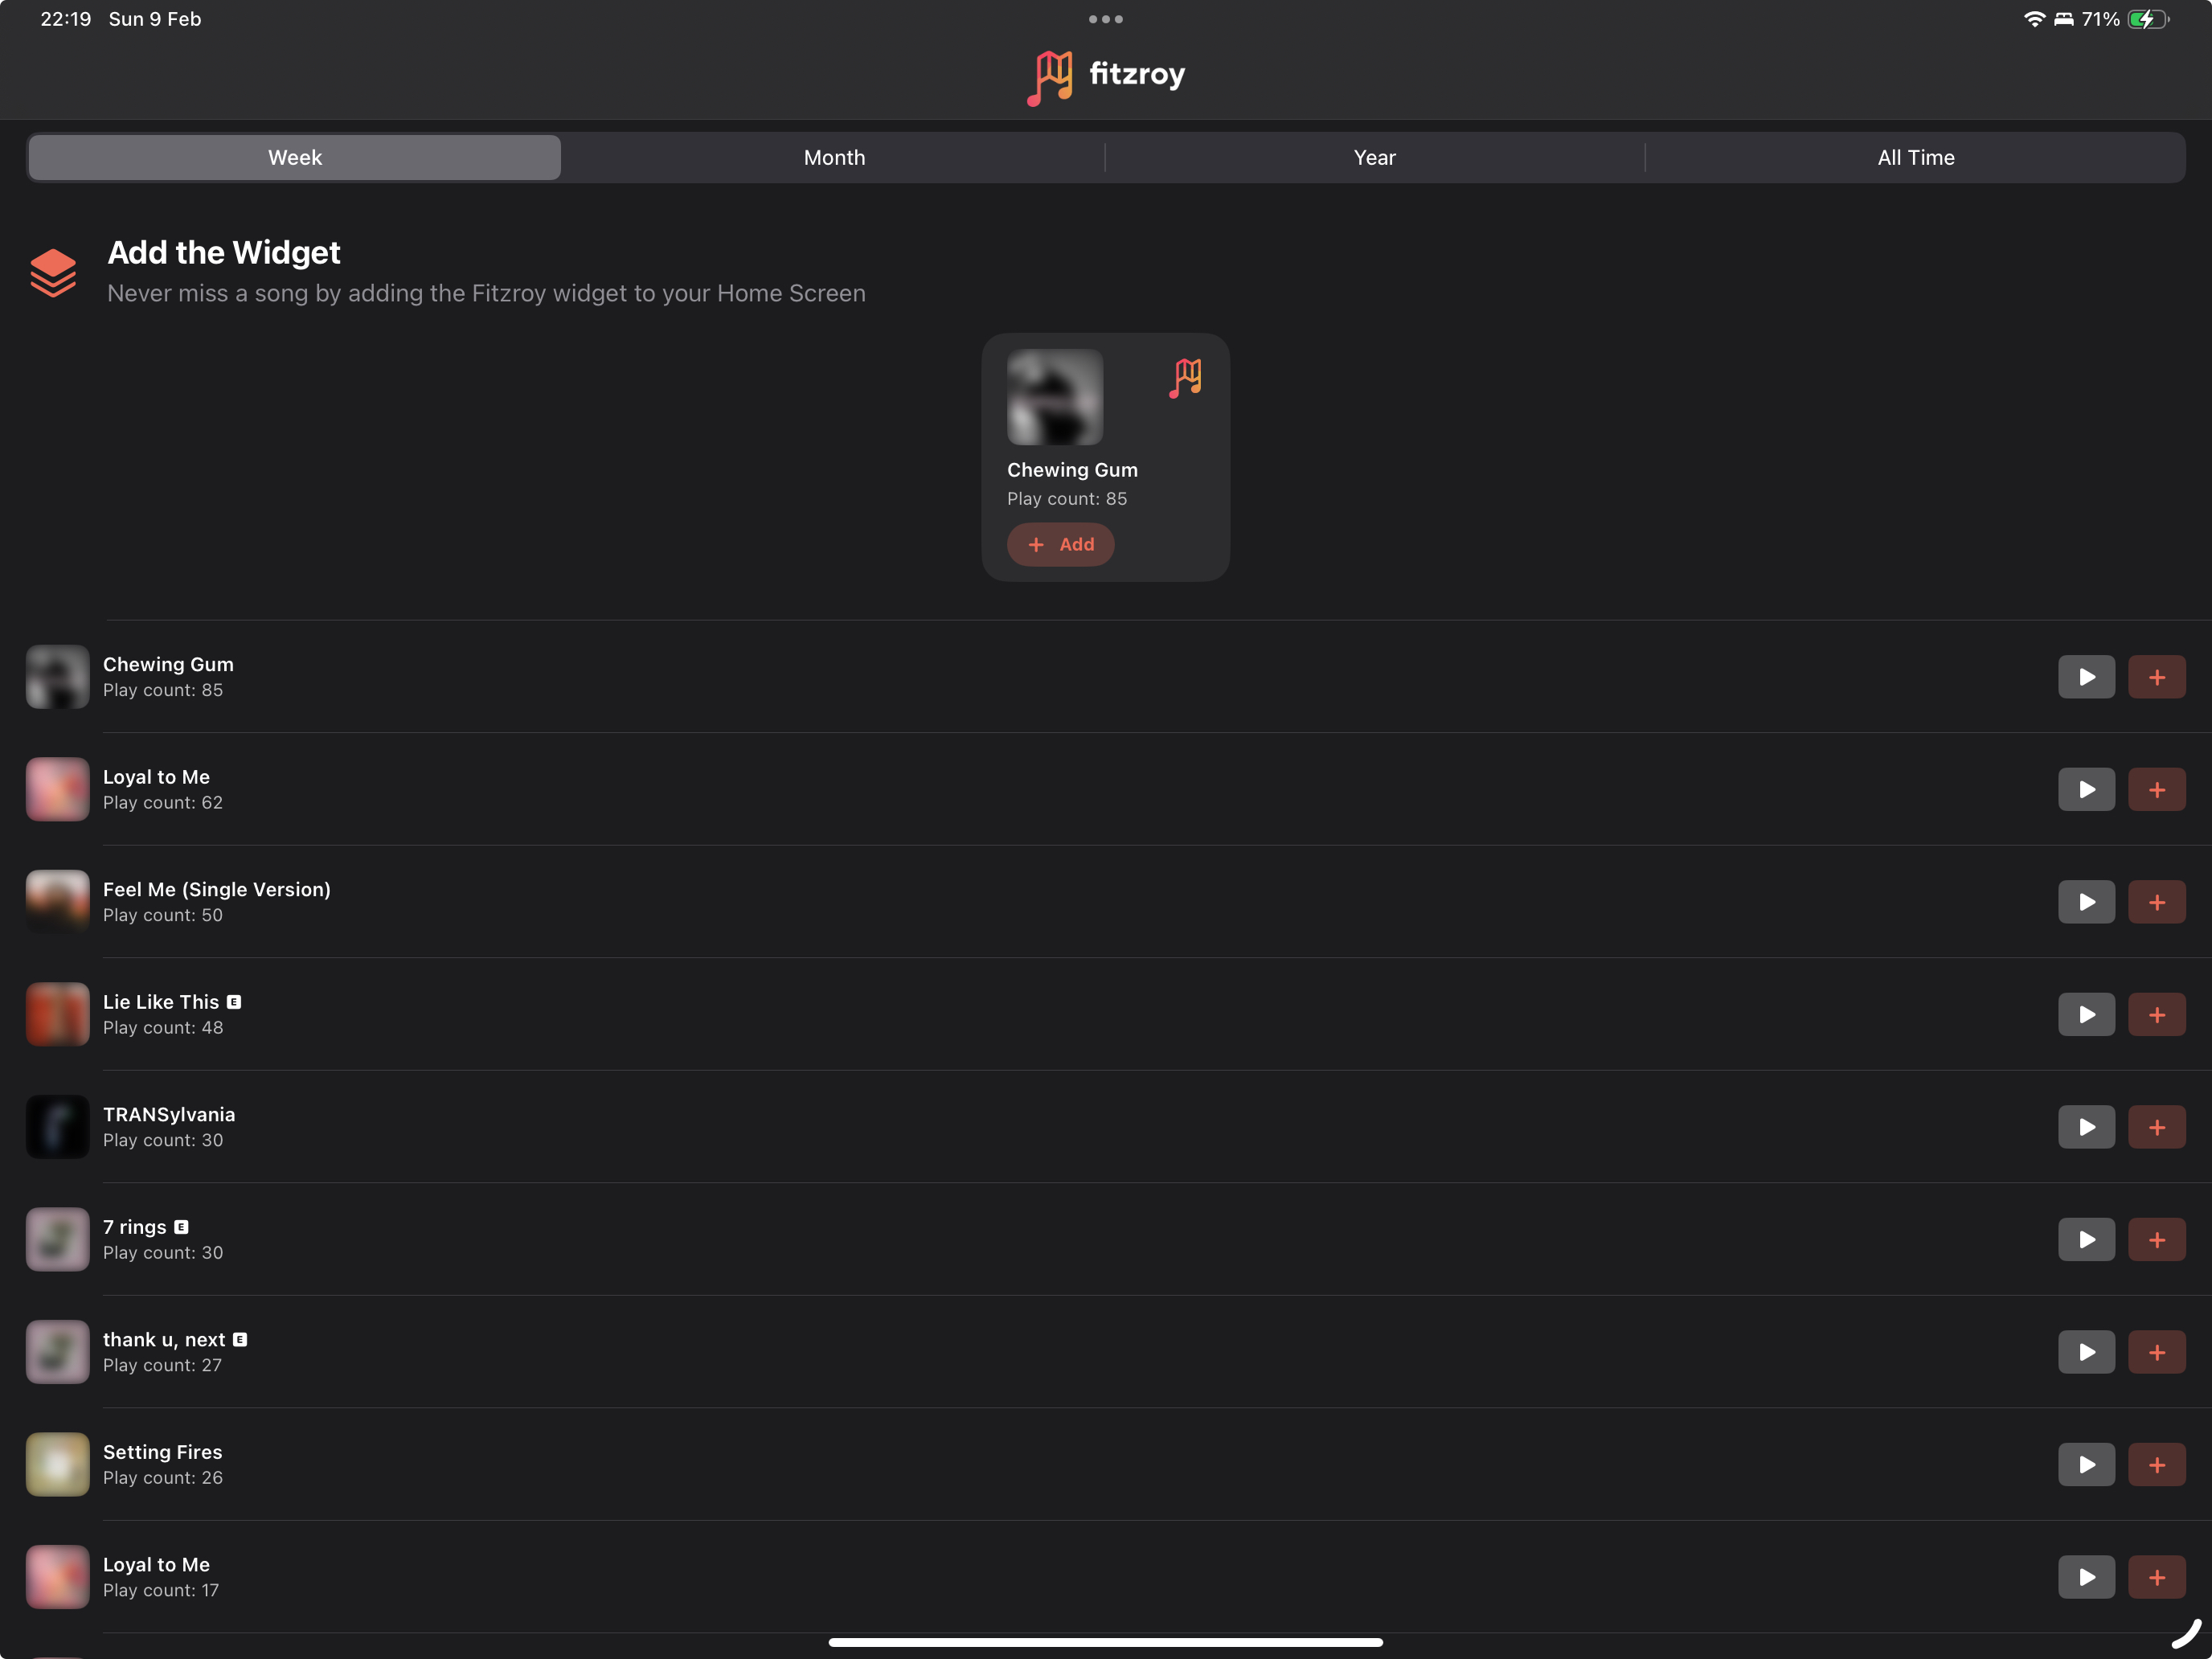Tap the explicit badge on 7 rings
Viewport: 2212px width, 1659px height.
click(x=181, y=1227)
